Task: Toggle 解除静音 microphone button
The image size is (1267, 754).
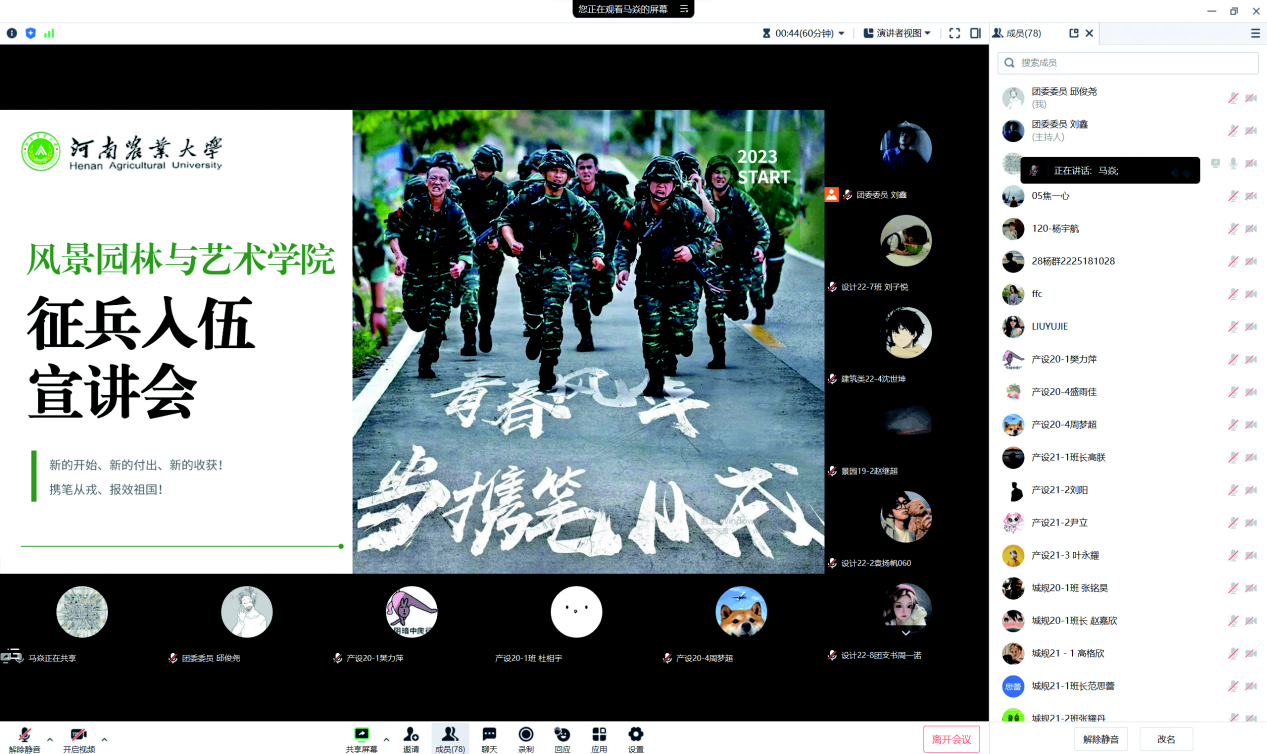Action: pyautogui.click(x=25, y=735)
